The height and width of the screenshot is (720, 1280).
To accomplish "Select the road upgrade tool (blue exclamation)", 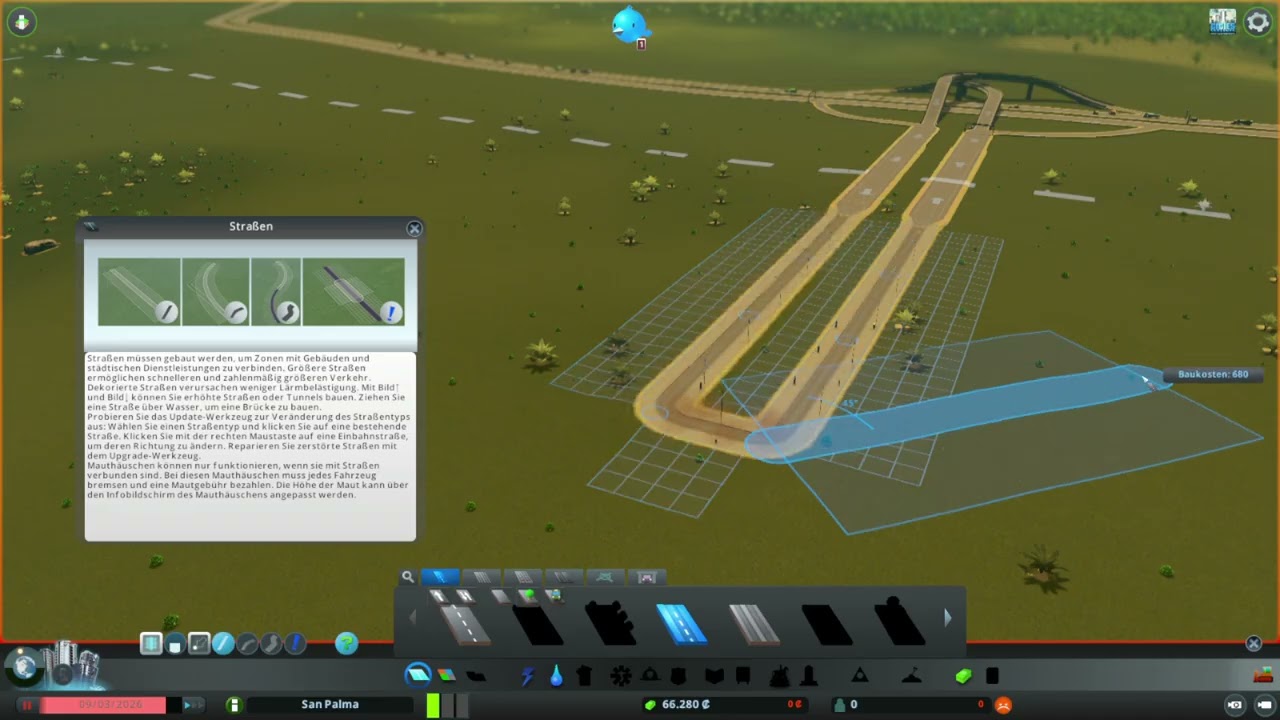I will coord(295,644).
